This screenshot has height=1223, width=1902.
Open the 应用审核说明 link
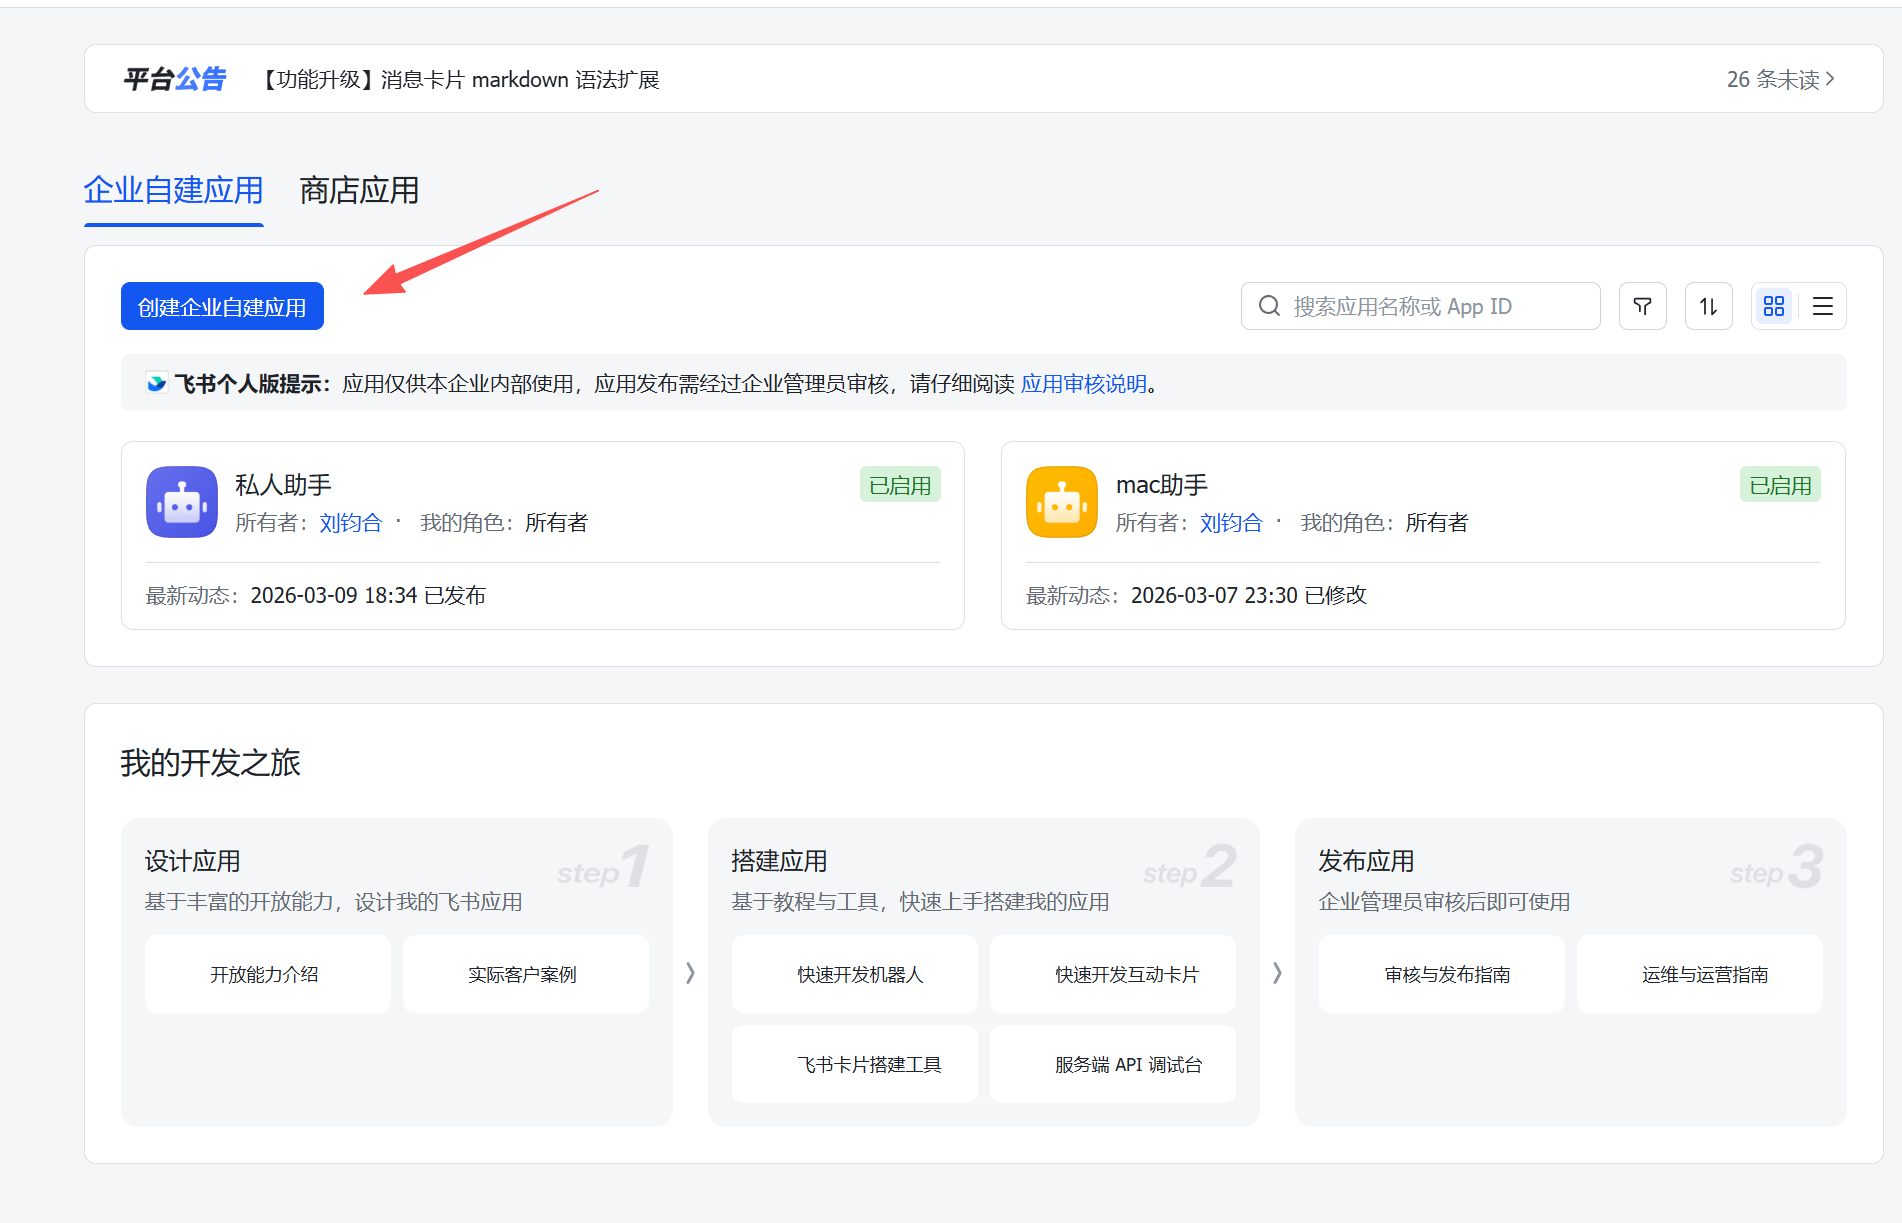[x=1083, y=384]
